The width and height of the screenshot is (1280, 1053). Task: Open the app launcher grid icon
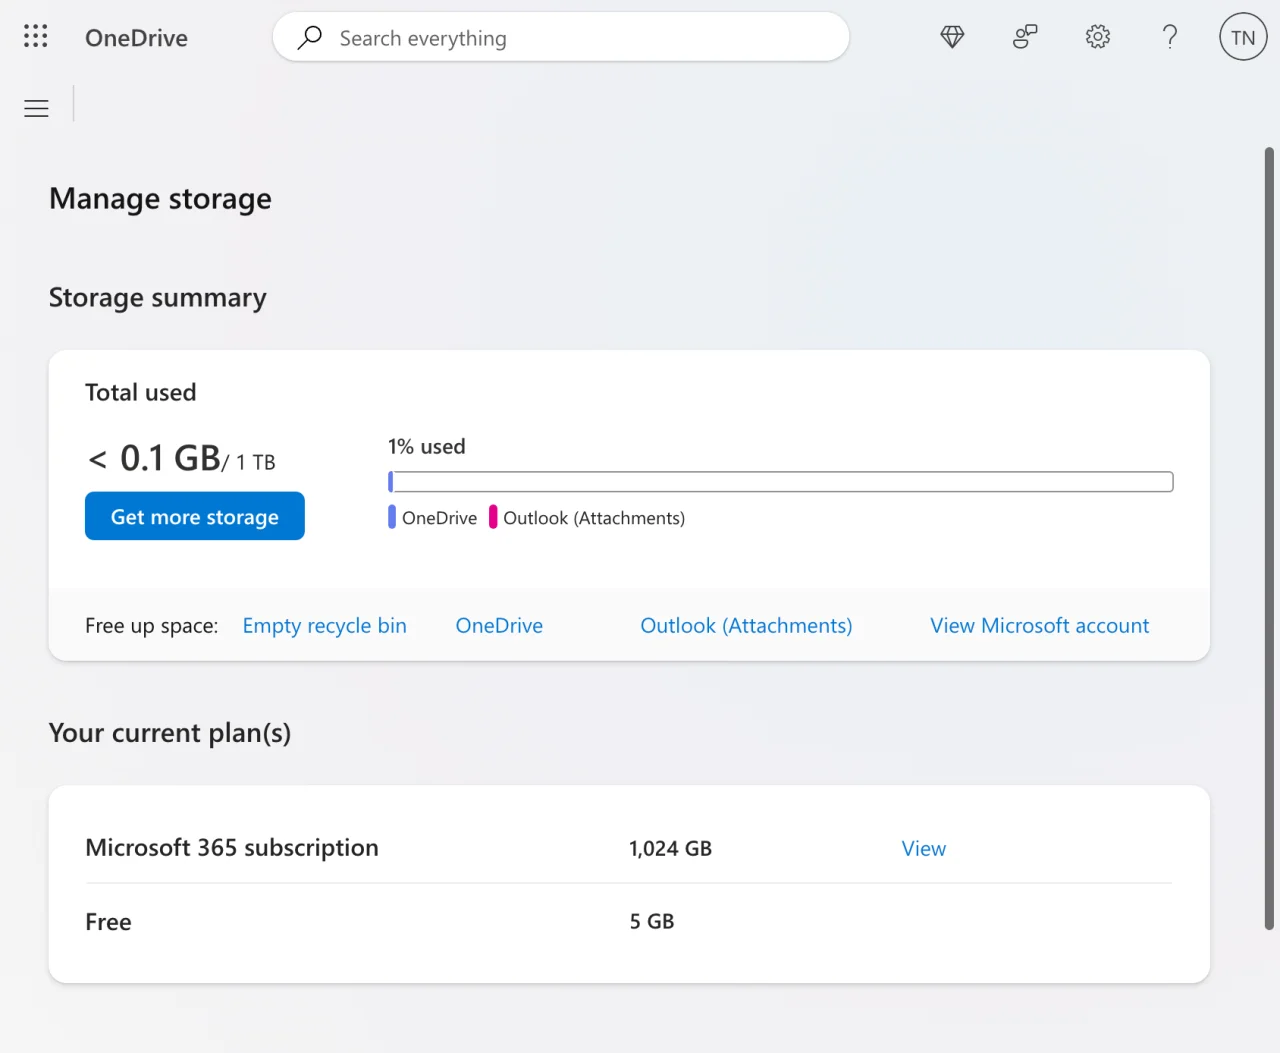[x=36, y=37]
